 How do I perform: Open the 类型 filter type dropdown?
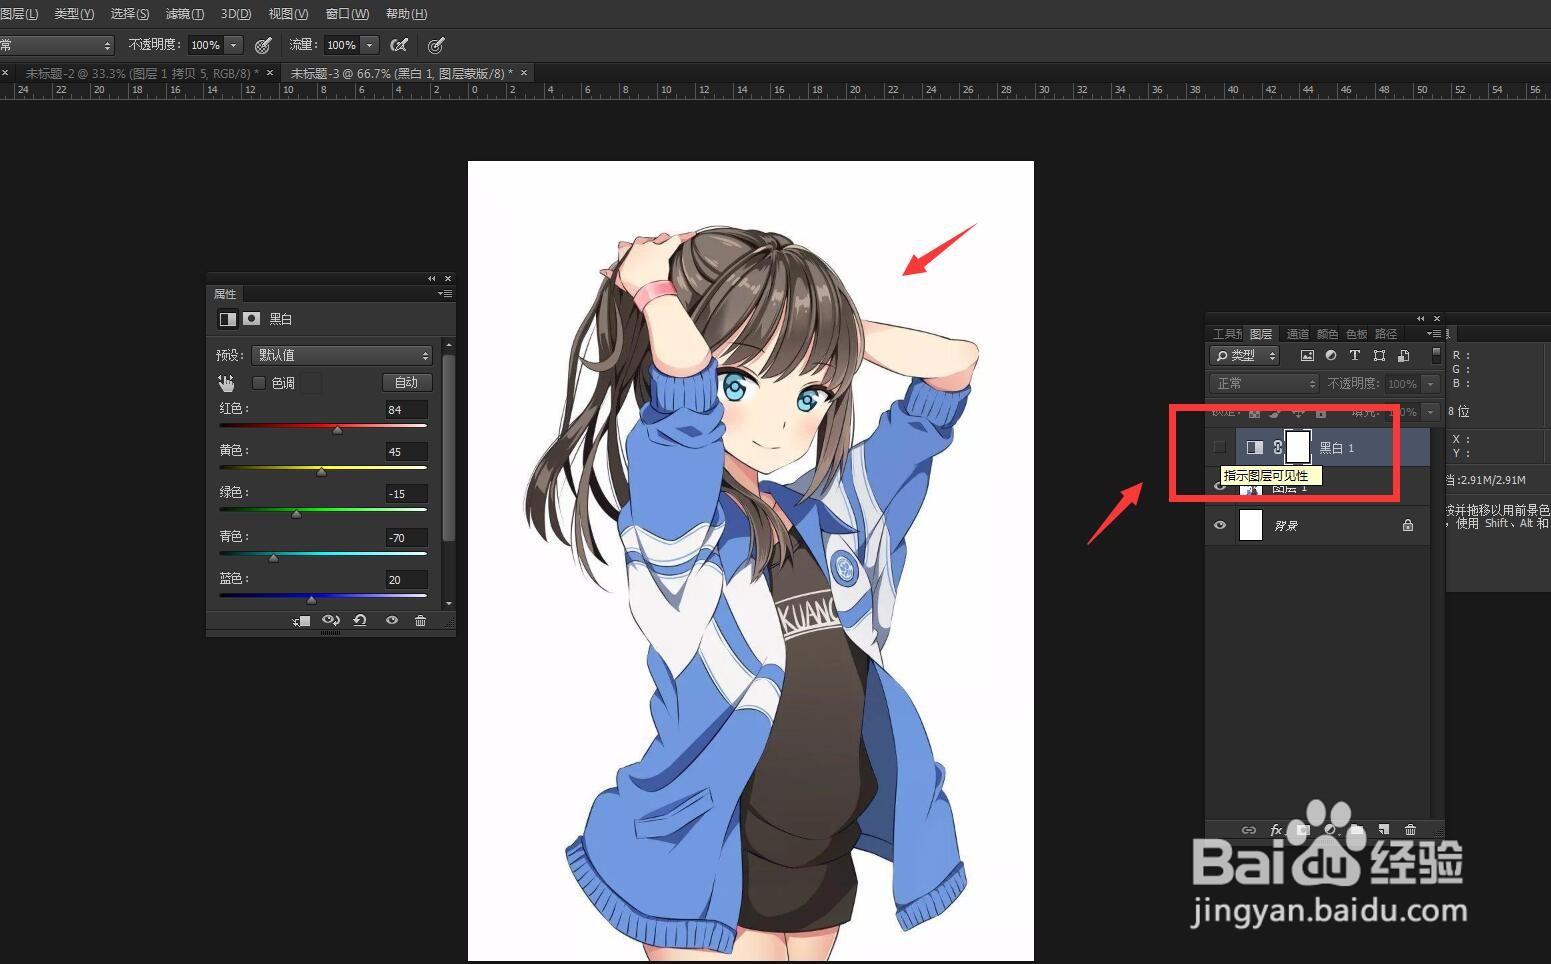[1245, 356]
